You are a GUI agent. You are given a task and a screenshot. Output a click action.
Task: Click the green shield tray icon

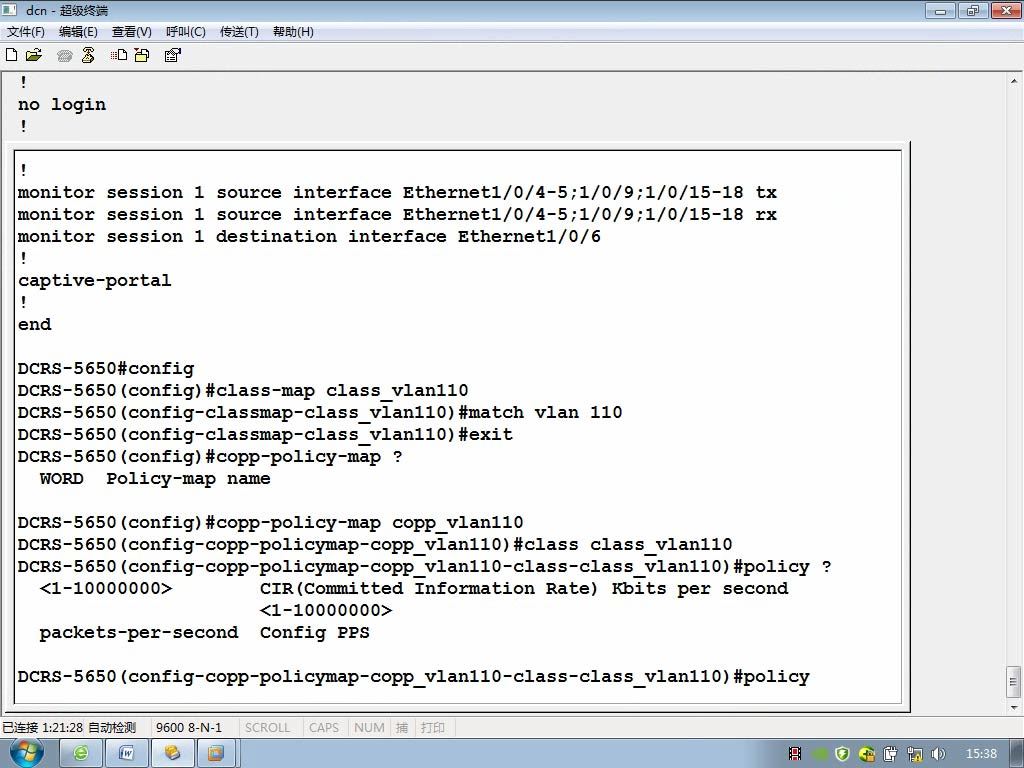(x=842, y=754)
